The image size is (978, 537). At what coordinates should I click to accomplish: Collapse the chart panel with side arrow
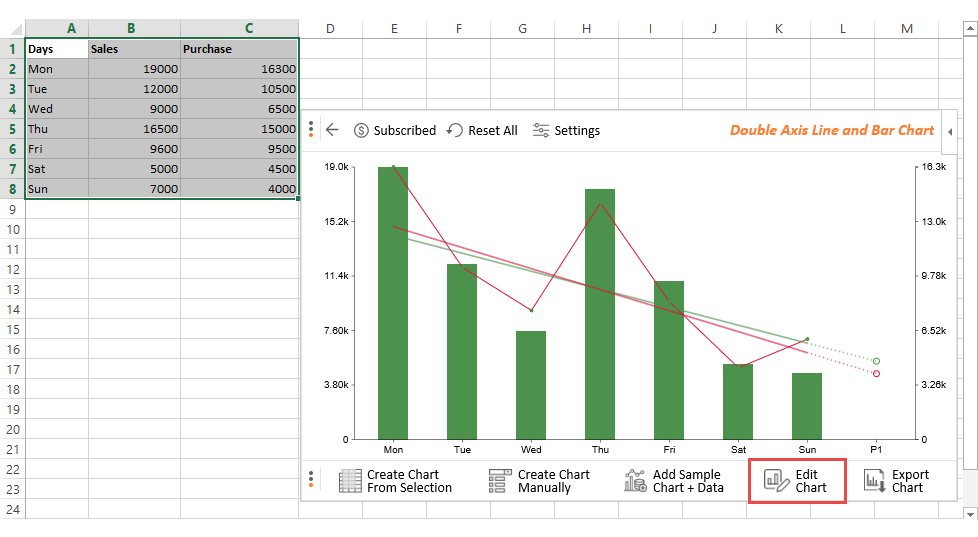pos(949,132)
